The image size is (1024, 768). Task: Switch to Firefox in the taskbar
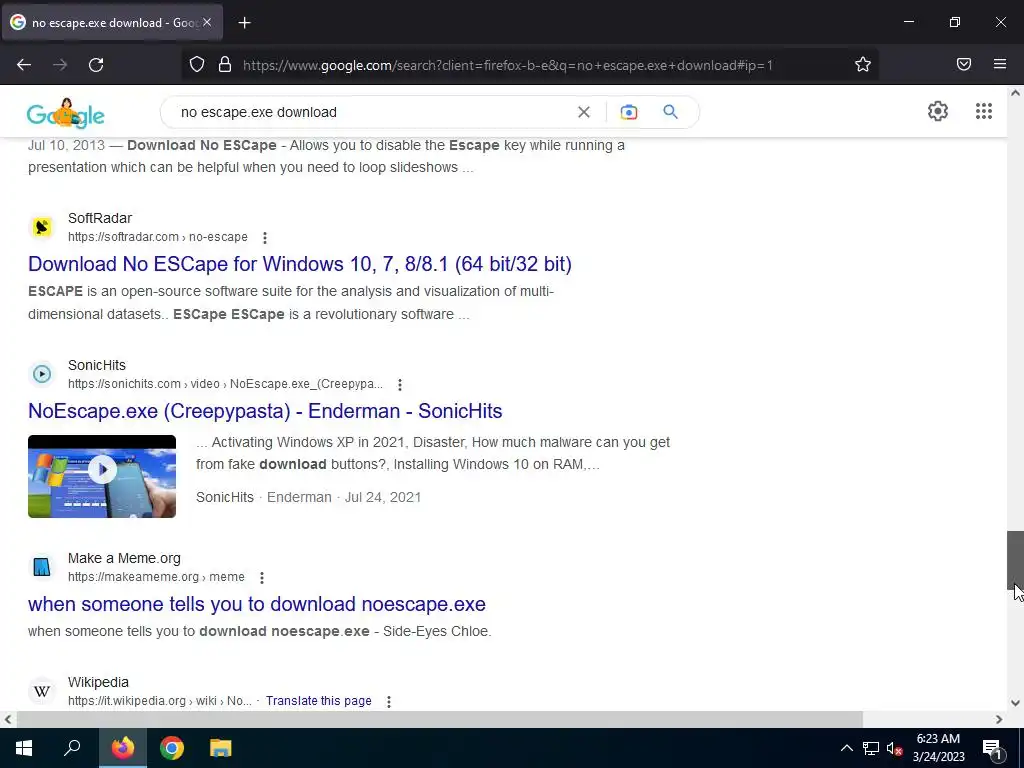tap(123, 748)
